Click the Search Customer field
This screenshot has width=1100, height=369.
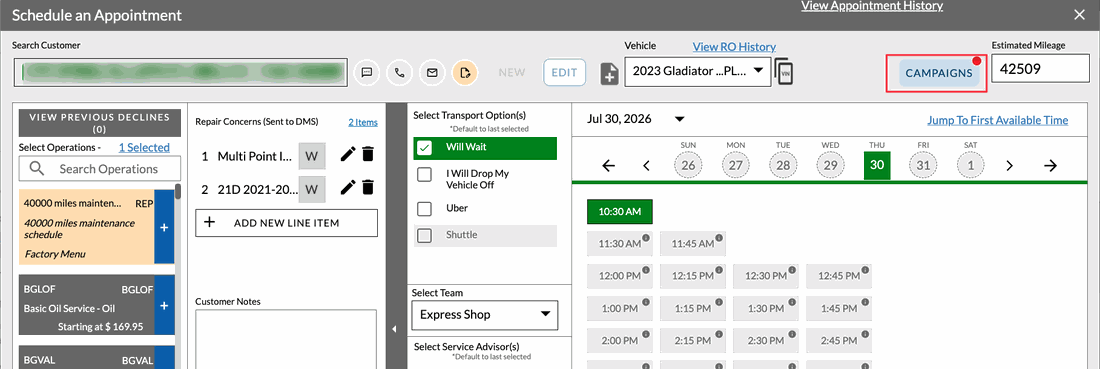click(181, 72)
